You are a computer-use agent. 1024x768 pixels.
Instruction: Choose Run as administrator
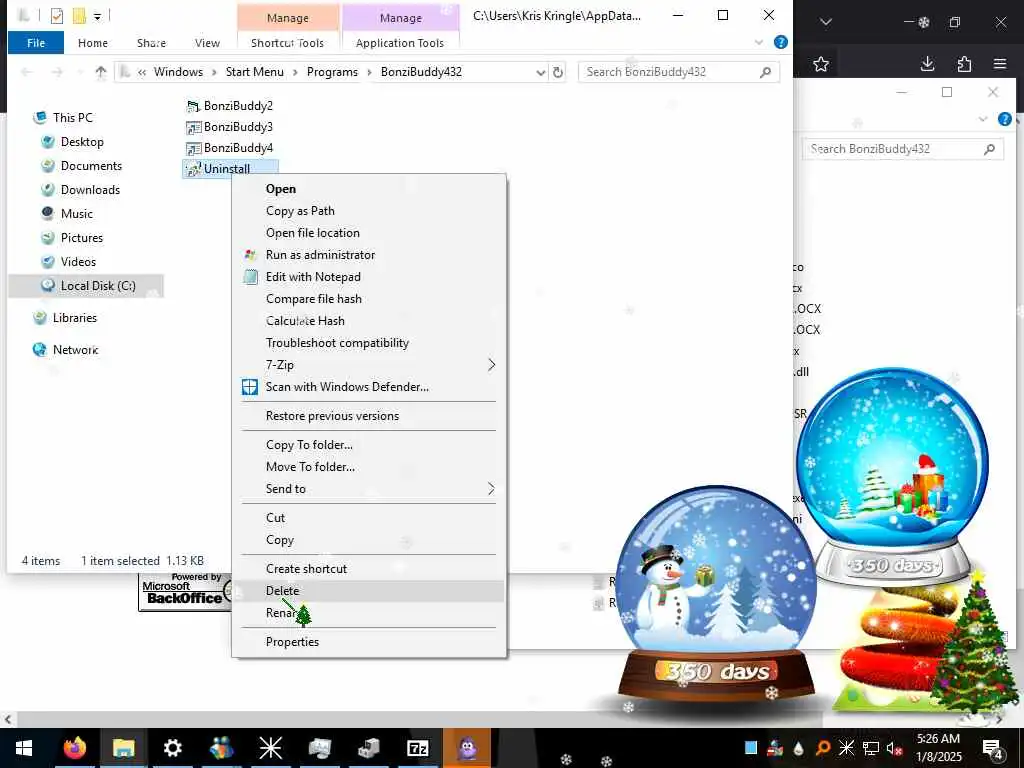[x=369, y=255]
